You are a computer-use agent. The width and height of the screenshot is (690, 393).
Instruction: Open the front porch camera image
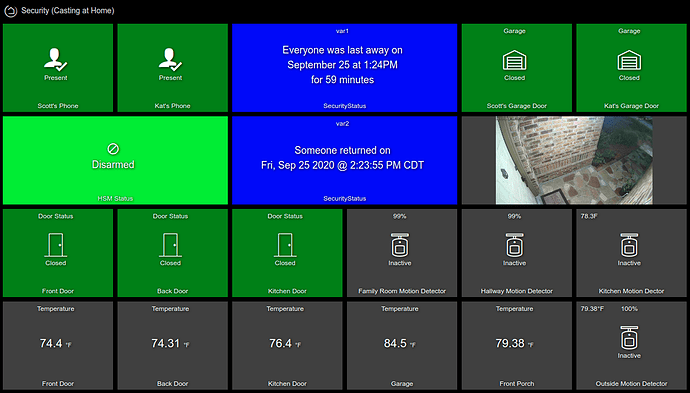click(574, 160)
